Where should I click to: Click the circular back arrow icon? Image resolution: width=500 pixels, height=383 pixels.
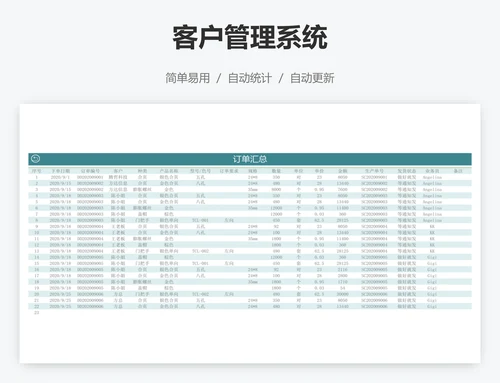(x=35, y=159)
